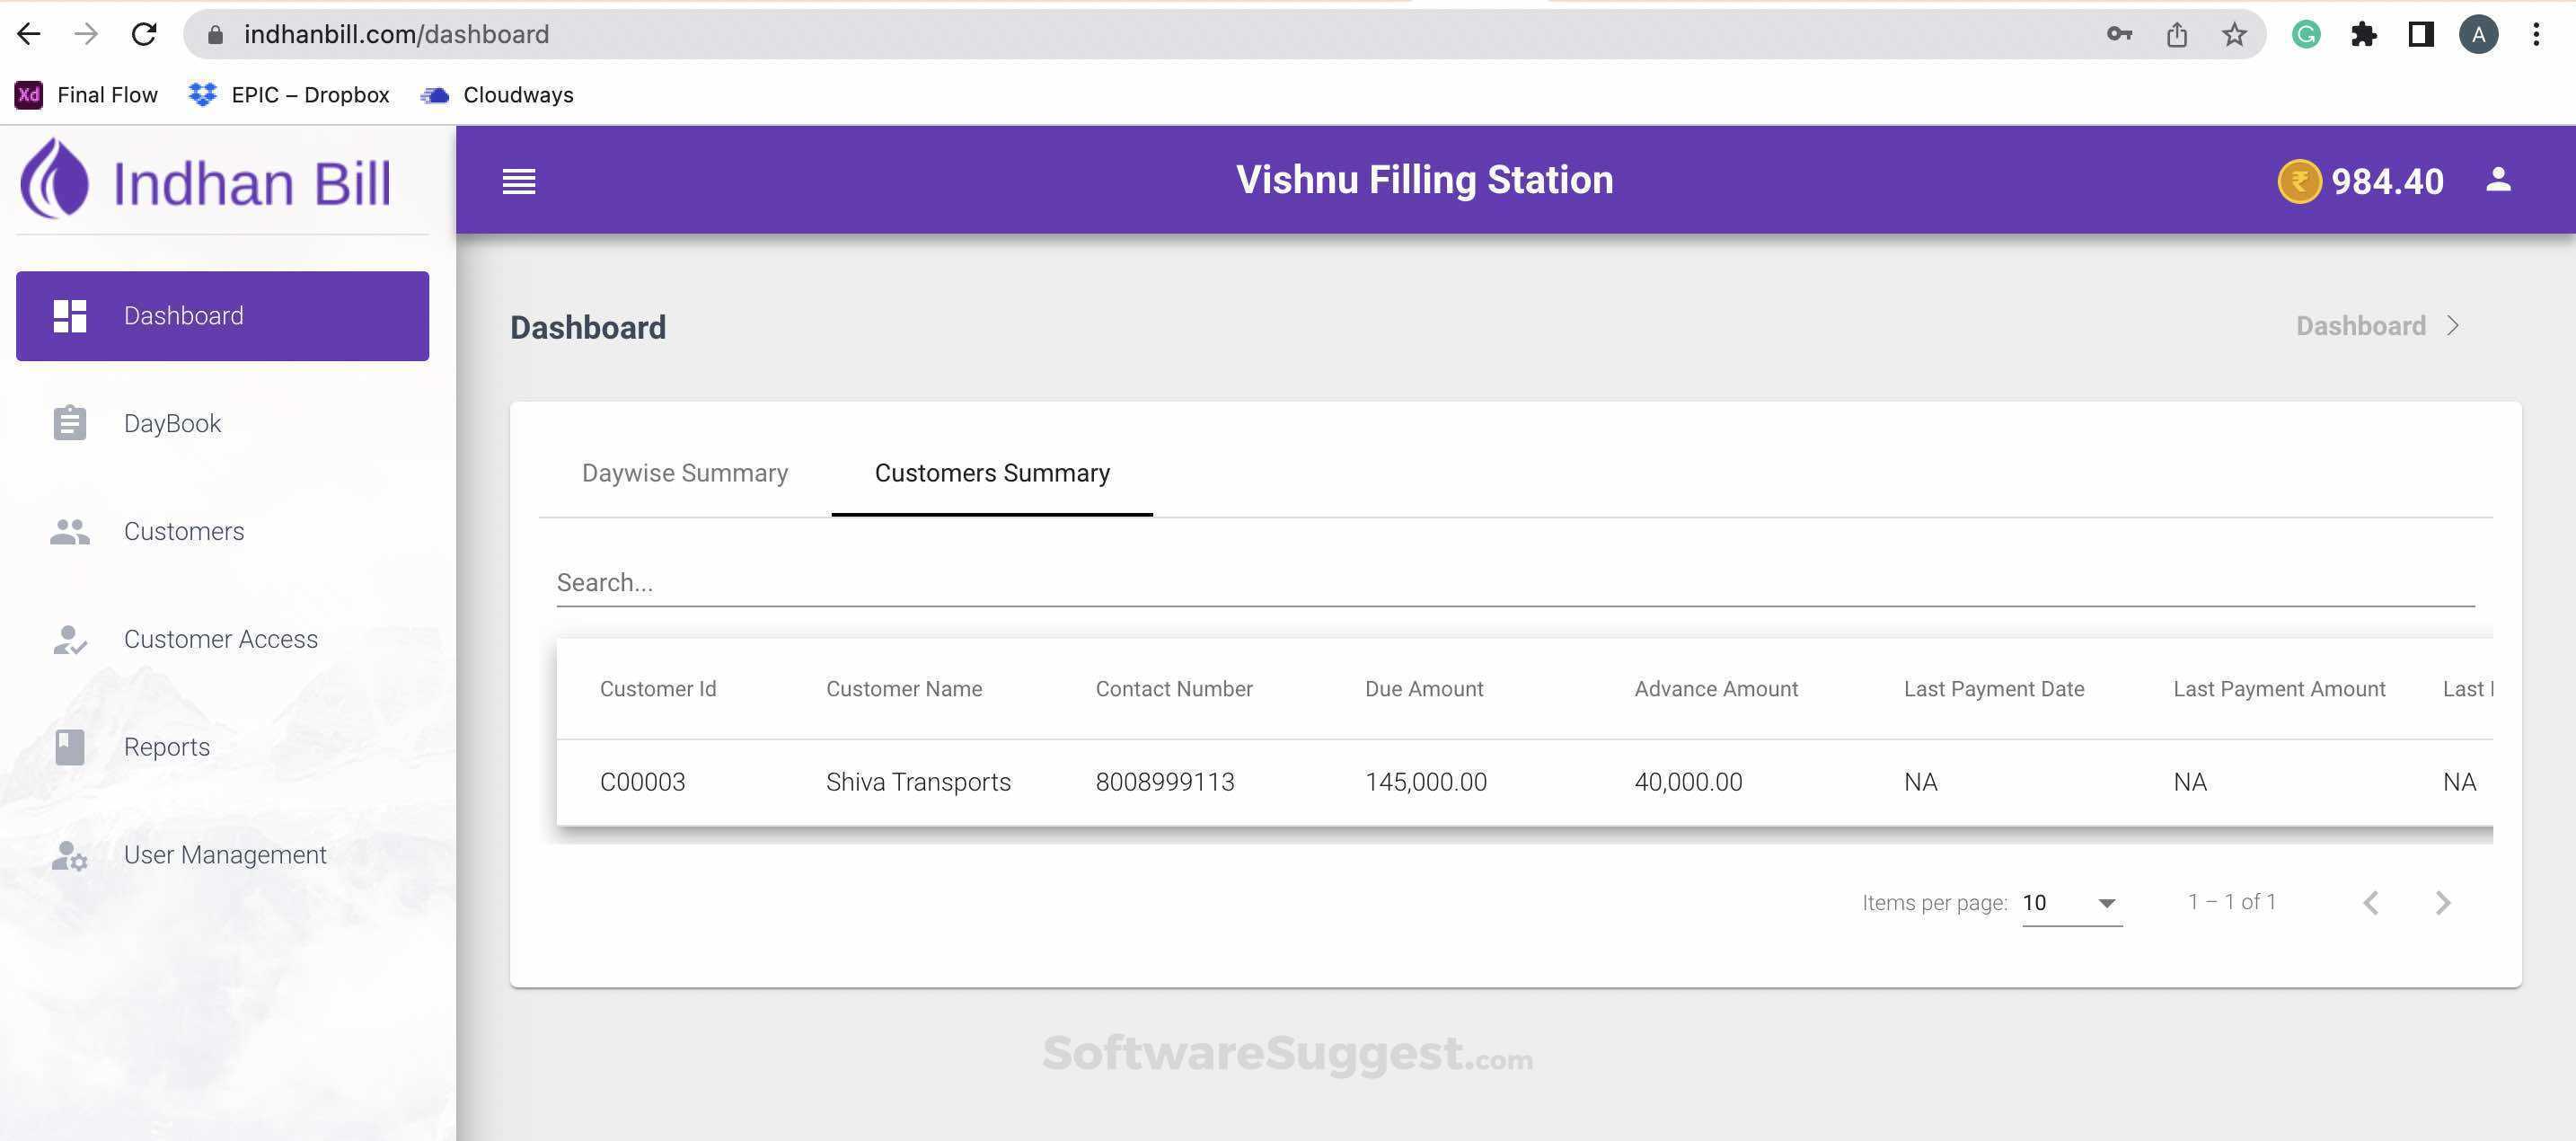Go to Customers in sidebar
The height and width of the screenshot is (1141, 2576).
[183, 531]
